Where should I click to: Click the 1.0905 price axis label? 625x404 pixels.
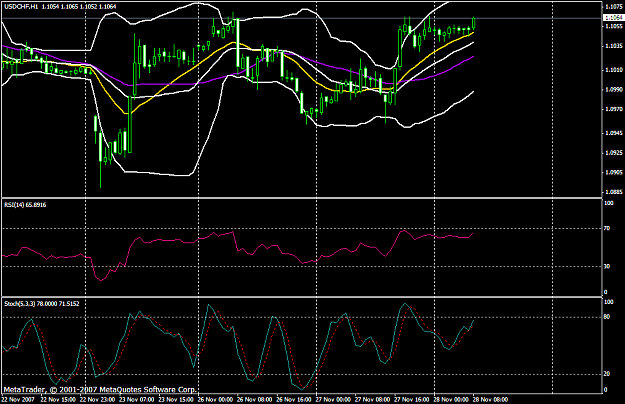coord(614,173)
